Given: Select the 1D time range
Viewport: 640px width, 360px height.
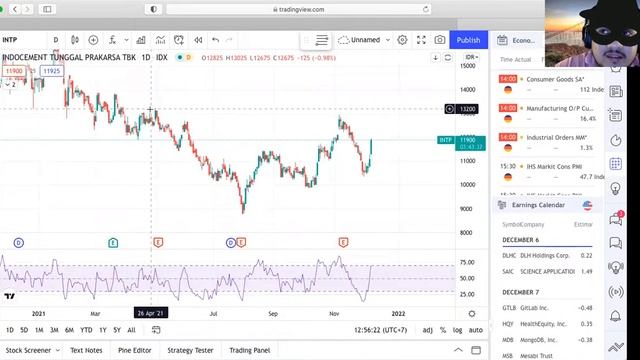Looking at the screenshot, I should point(10,330).
